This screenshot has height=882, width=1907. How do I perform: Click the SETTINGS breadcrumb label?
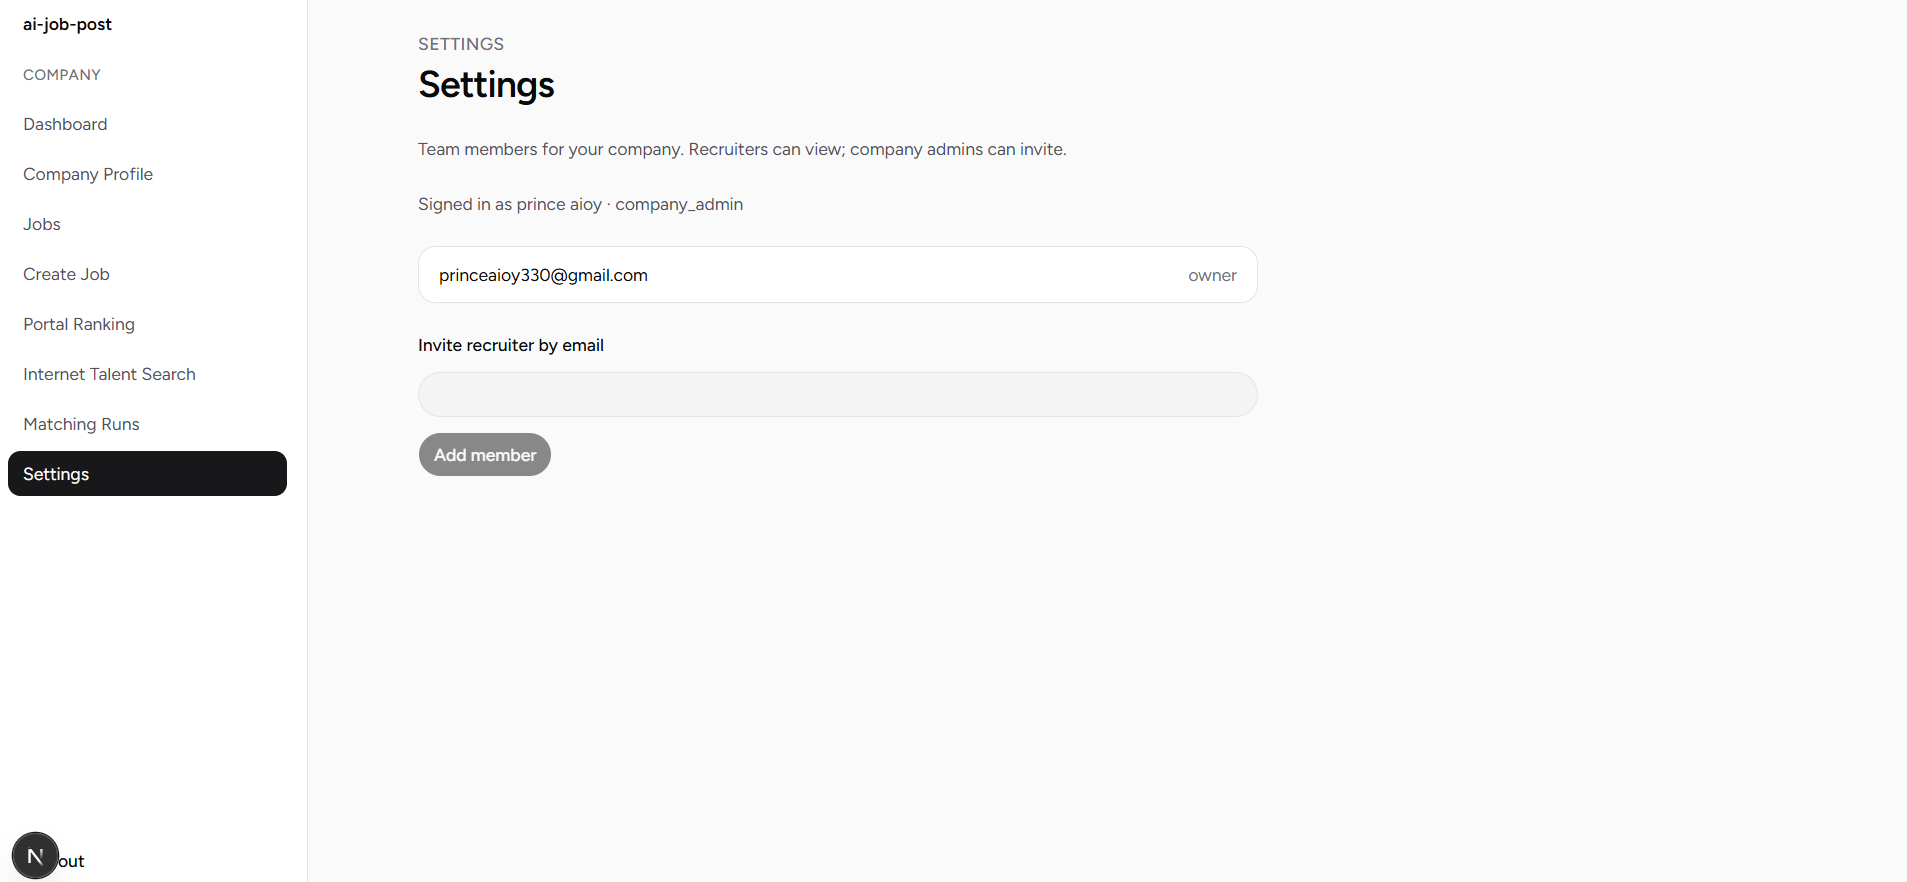[x=461, y=44]
